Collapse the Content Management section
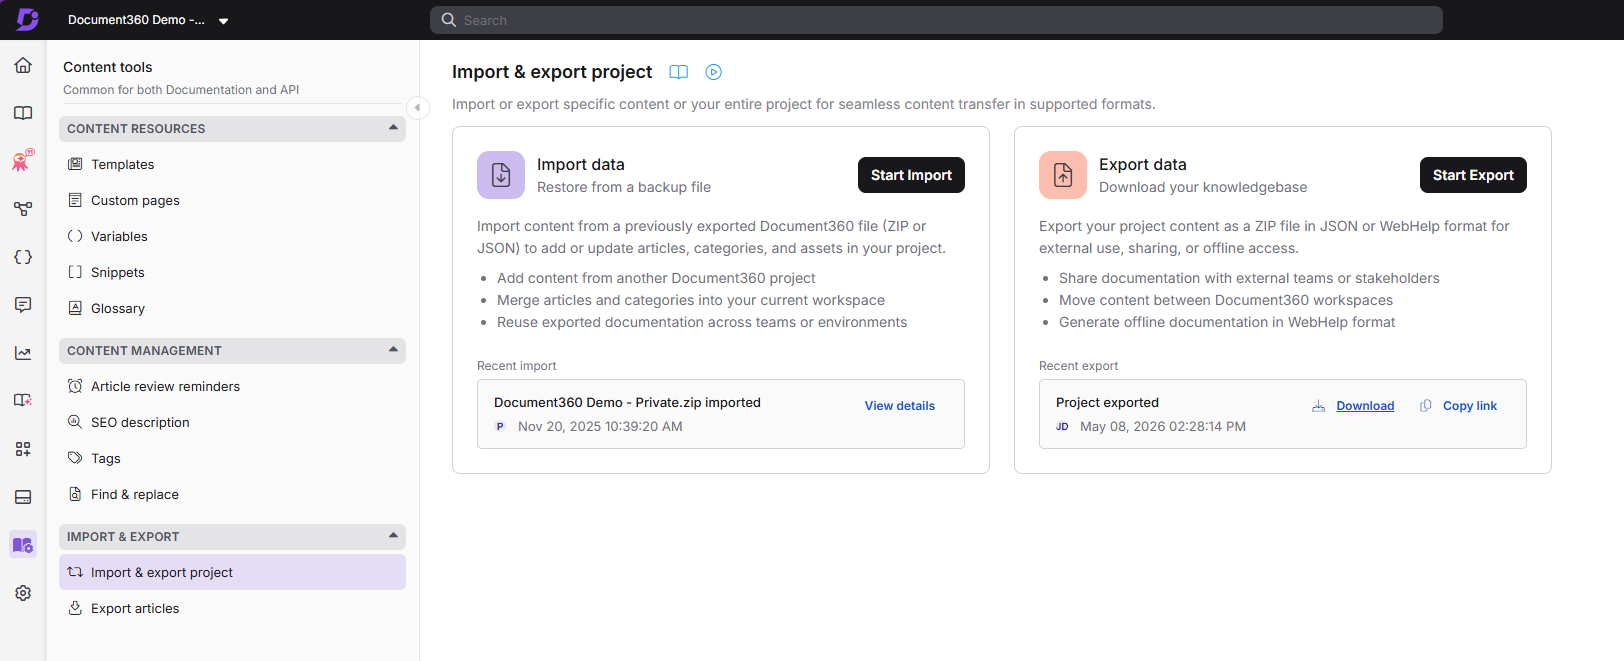The width and height of the screenshot is (1624, 661). pos(393,350)
